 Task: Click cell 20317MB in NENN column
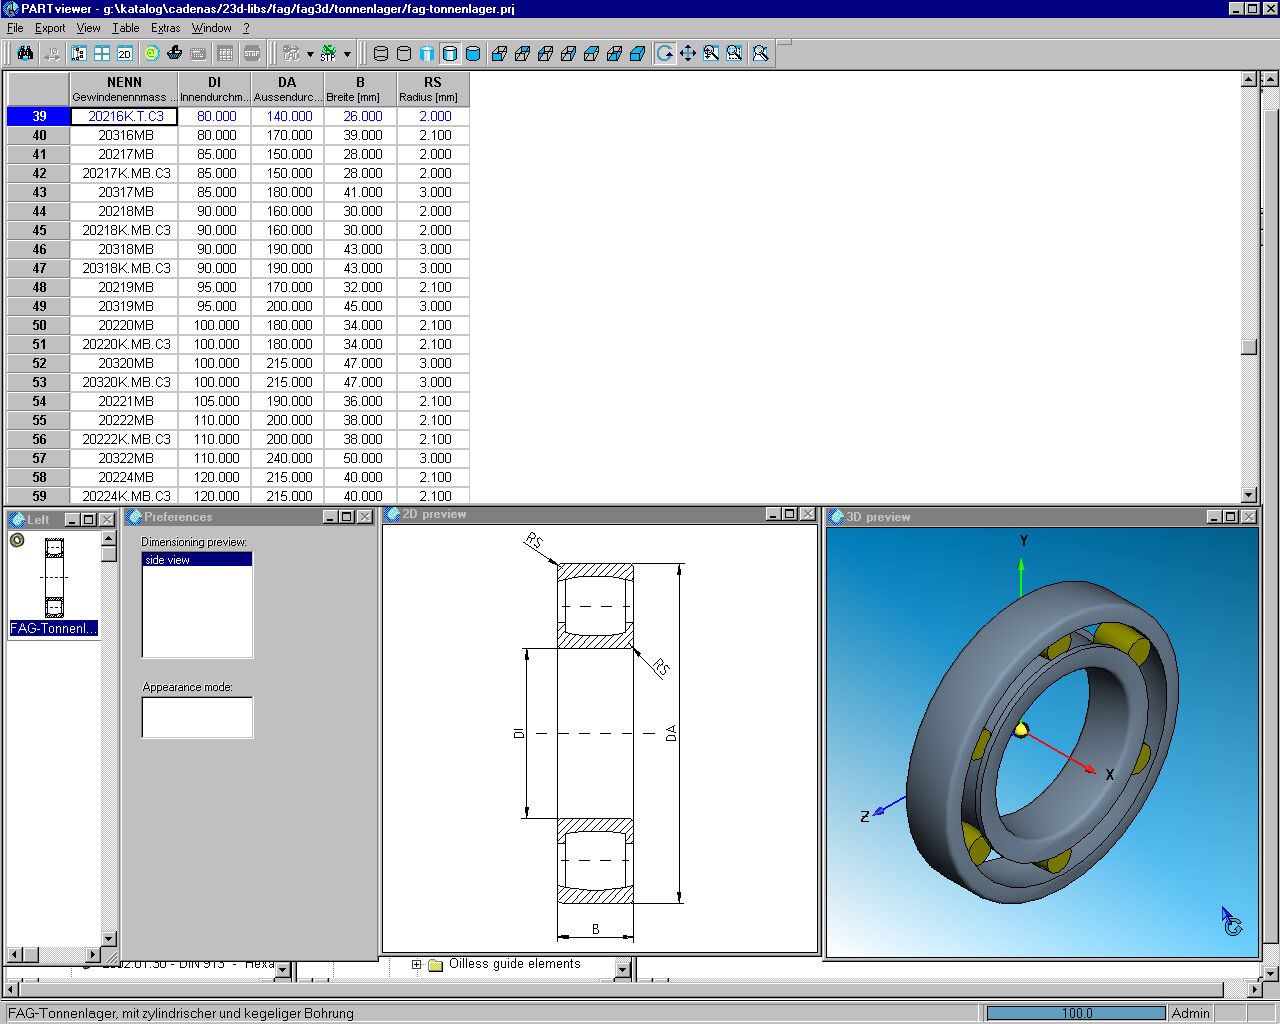pyautogui.click(x=125, y=192)
